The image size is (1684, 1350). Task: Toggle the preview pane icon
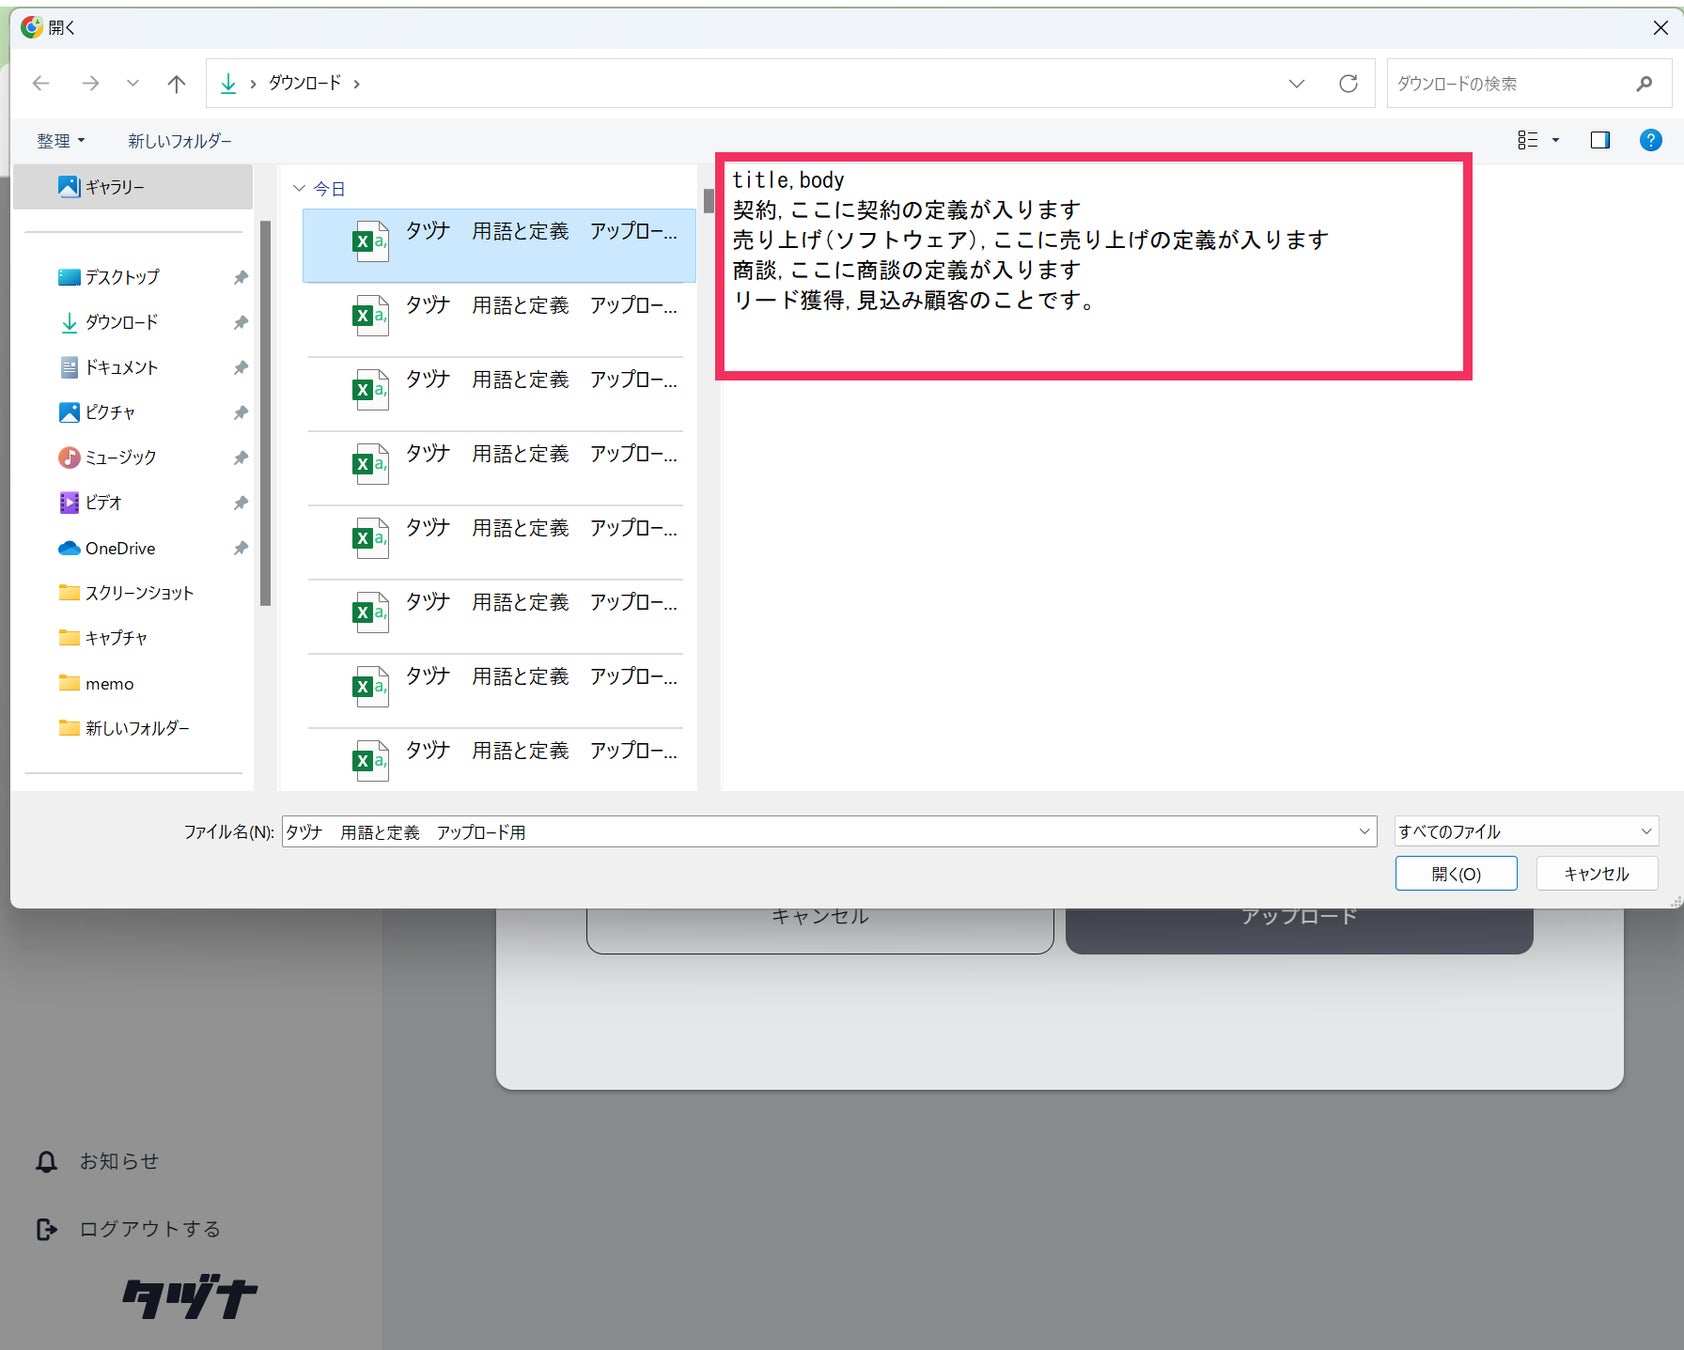click(x=1600, y=140)
